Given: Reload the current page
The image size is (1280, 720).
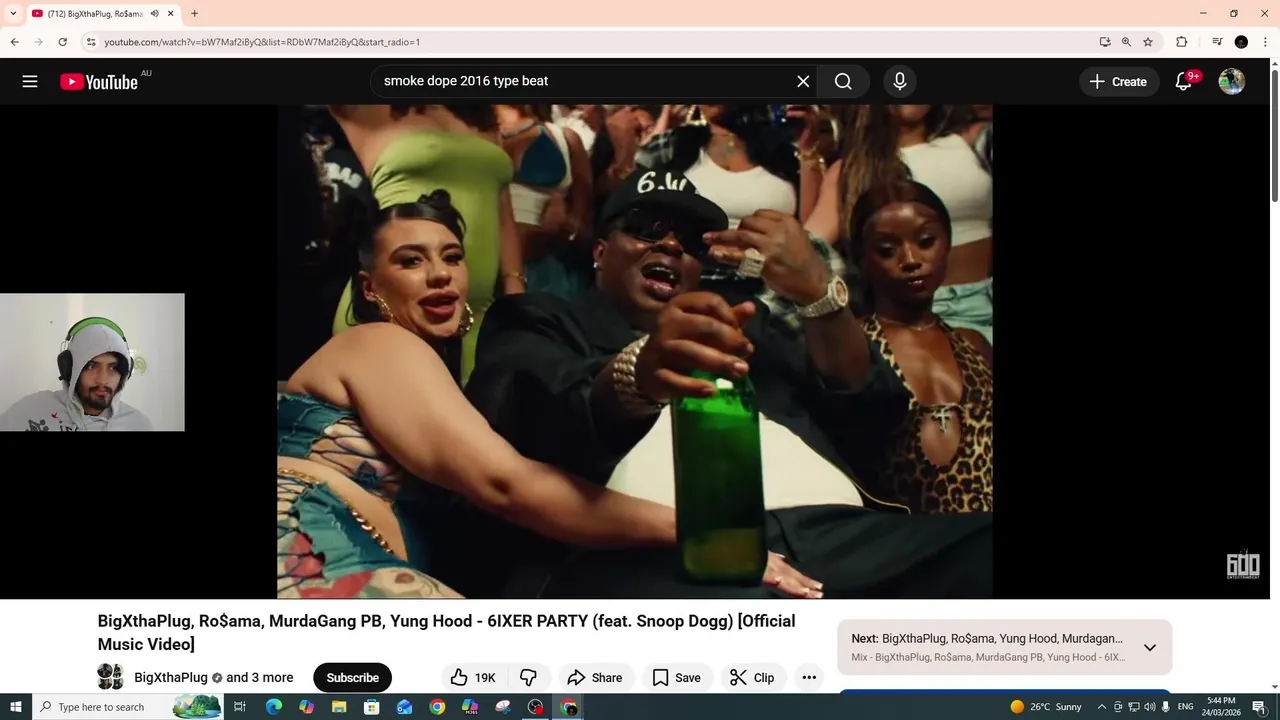Looking at the screenshot, I should (x=62, y=42).
